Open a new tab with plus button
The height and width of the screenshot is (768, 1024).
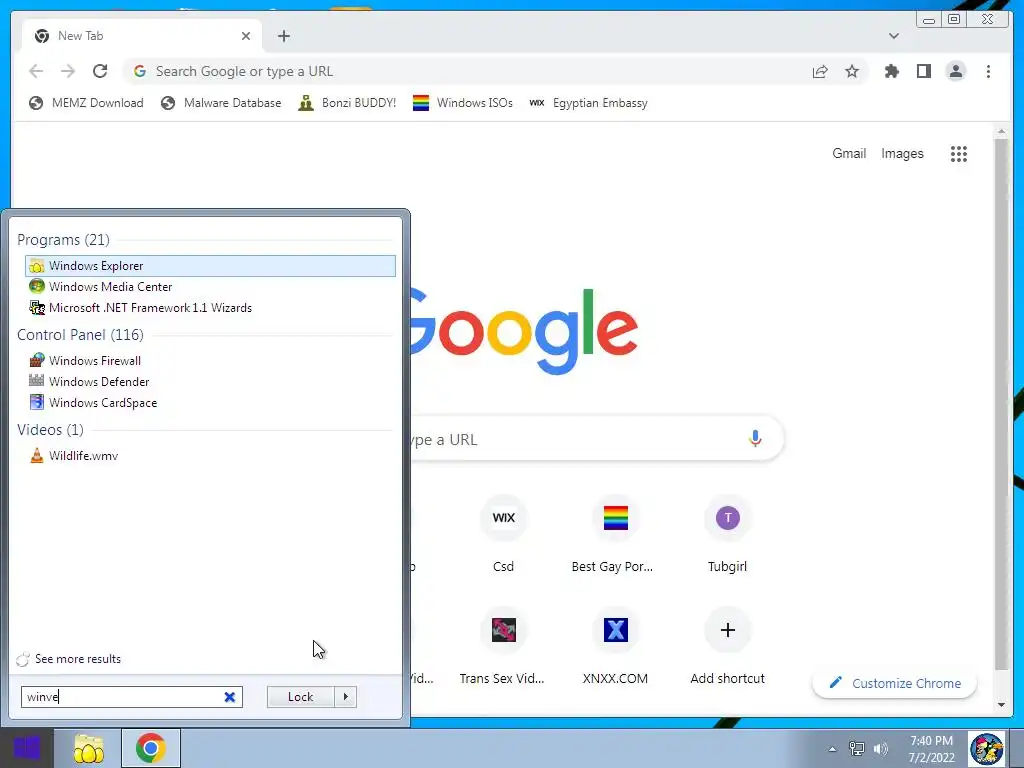tap(283, 36)
